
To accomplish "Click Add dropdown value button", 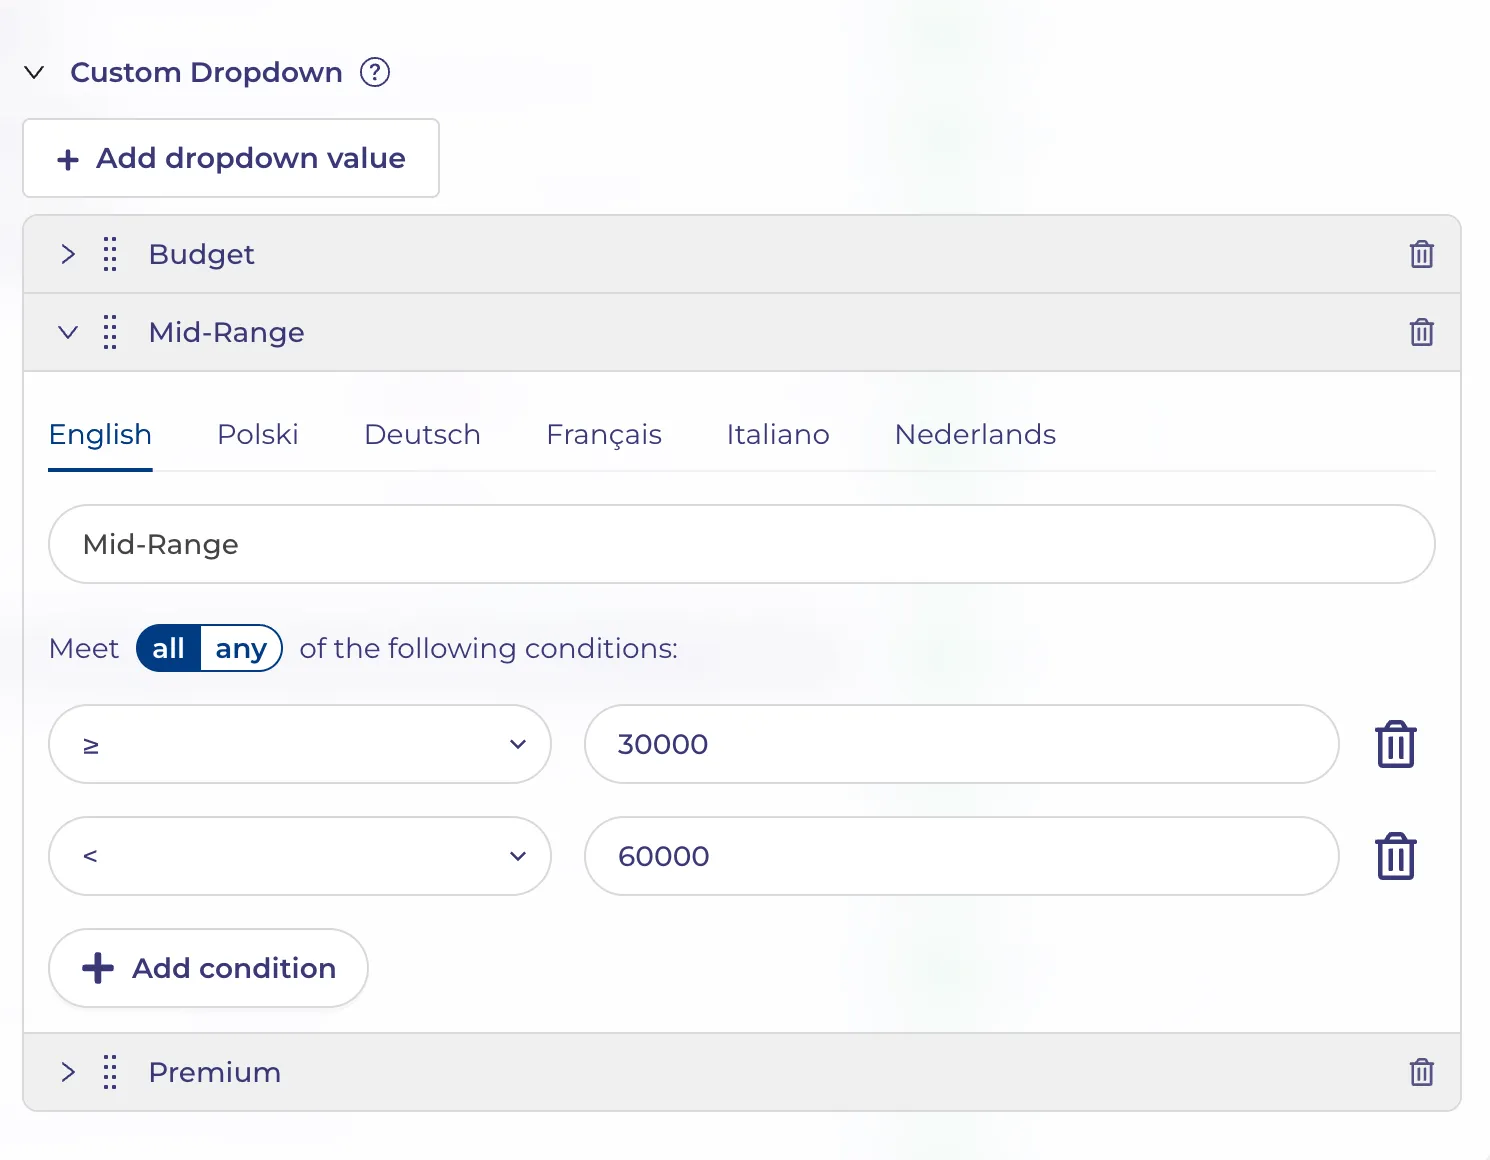I will tap(231, 158).
